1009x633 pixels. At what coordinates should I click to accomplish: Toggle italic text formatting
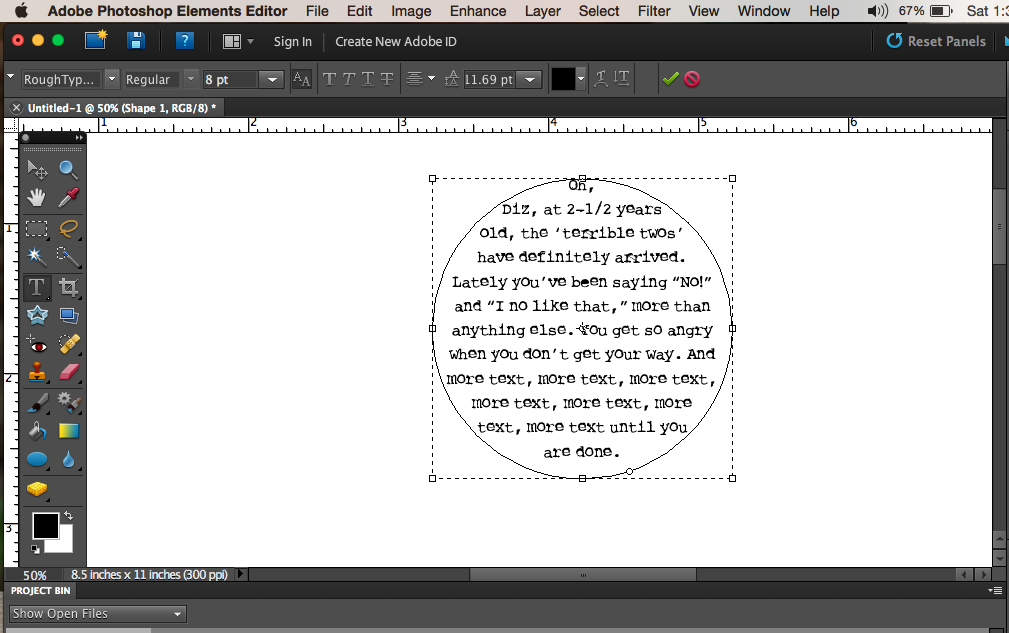pos(350,78)
